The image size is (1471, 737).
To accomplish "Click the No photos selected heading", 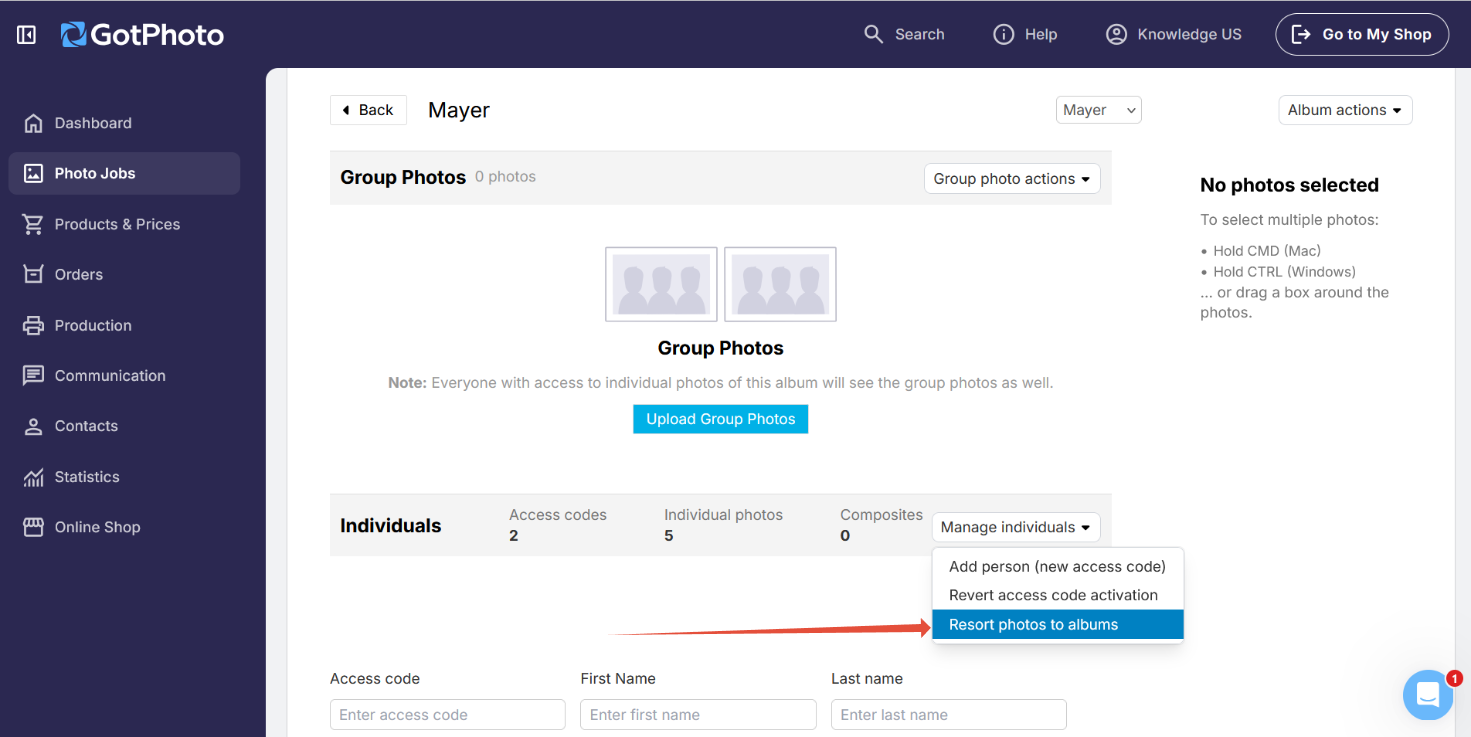I will click(x=1289, y=185).
